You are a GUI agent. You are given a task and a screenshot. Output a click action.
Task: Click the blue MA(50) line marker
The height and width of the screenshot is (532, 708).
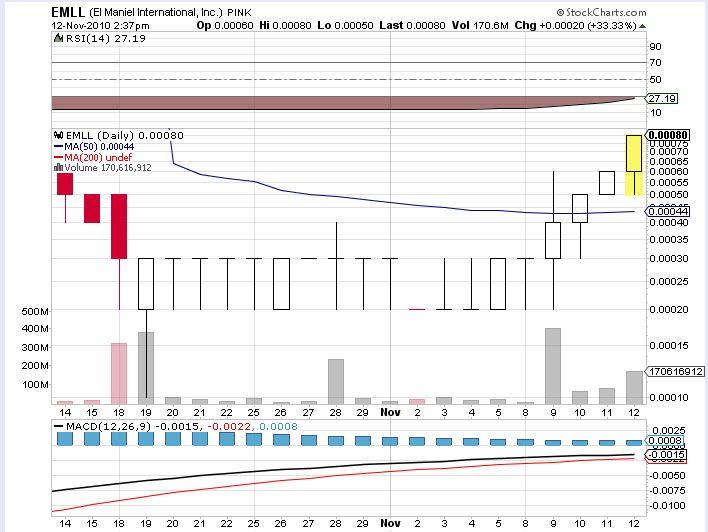pos(58,146)
